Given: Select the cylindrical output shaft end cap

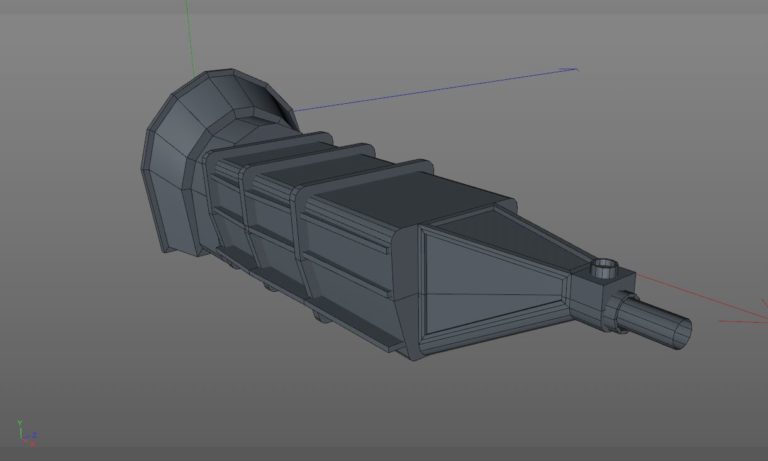Looking at the screenshot, I should 683,333.
